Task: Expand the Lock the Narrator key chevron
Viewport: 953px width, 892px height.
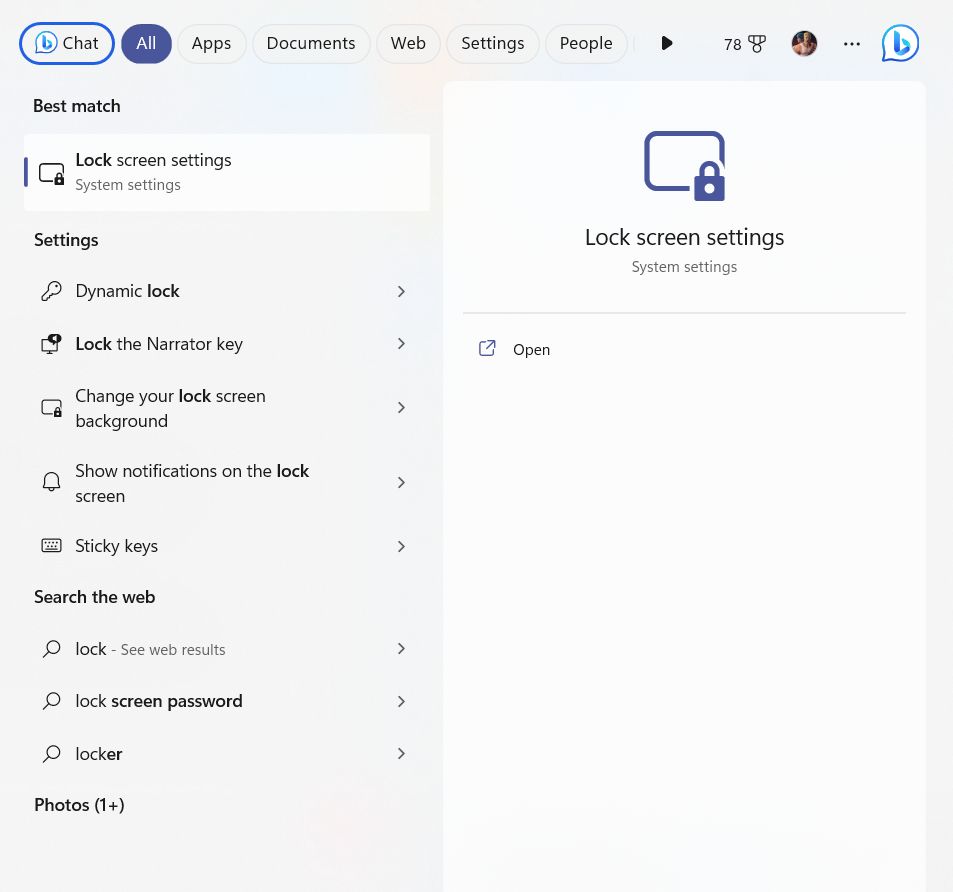Action: click(x=401, y=344)
